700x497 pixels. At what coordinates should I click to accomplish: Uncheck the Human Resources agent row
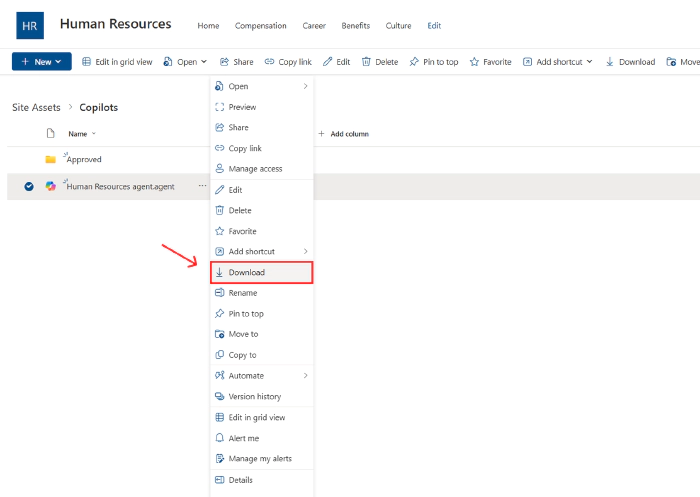pos(29,186)
